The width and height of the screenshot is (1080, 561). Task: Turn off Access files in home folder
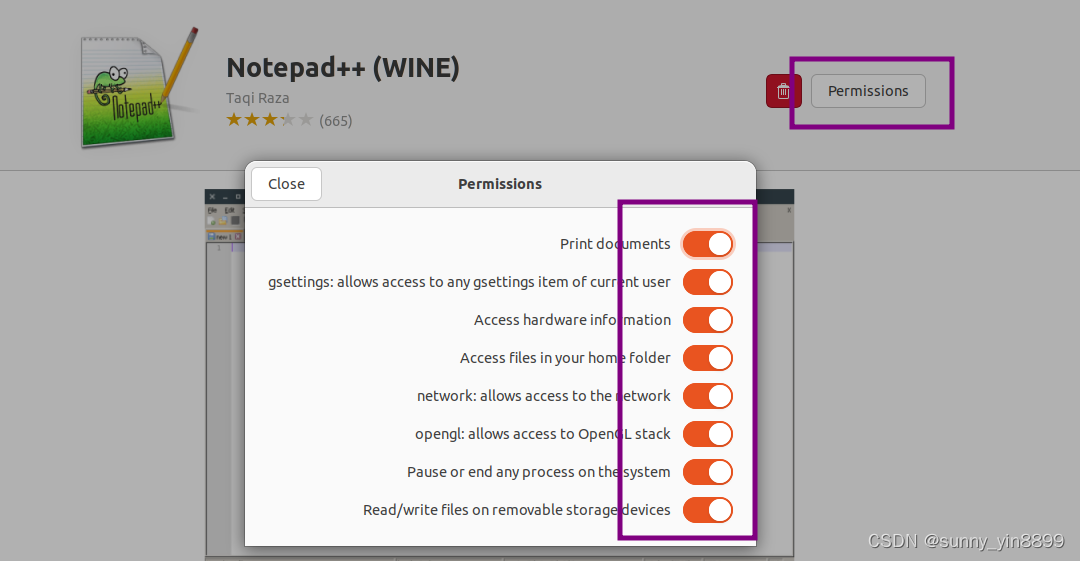pos(707,358)
